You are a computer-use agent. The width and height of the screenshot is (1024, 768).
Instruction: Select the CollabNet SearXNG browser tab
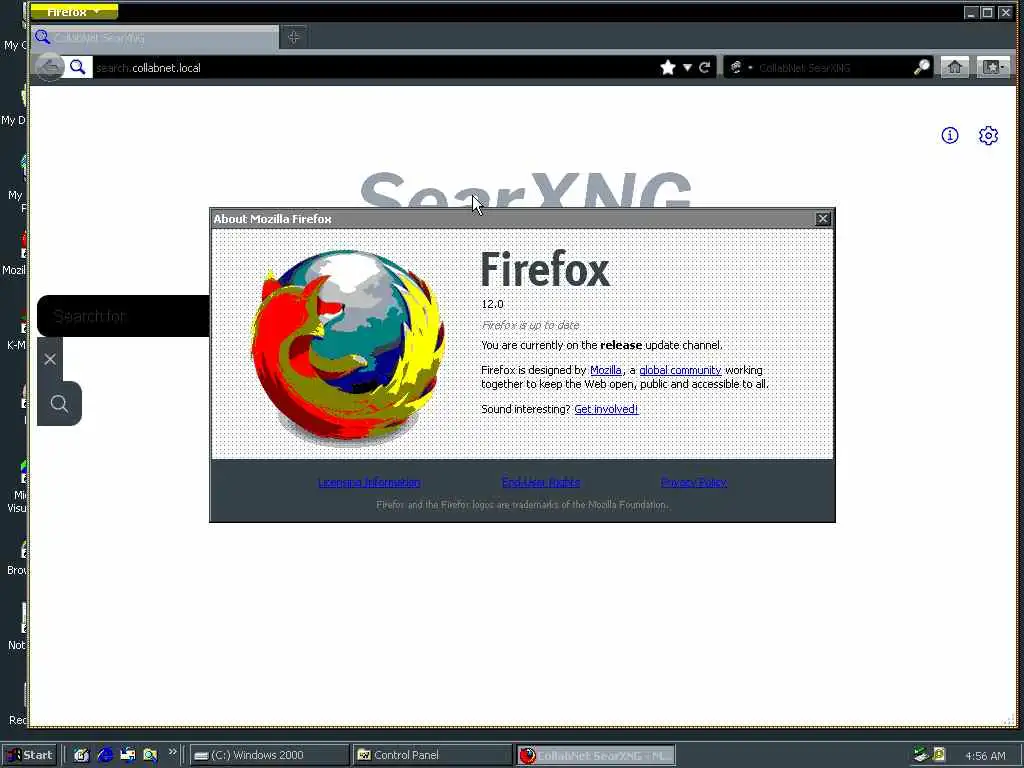coord(155,38)
